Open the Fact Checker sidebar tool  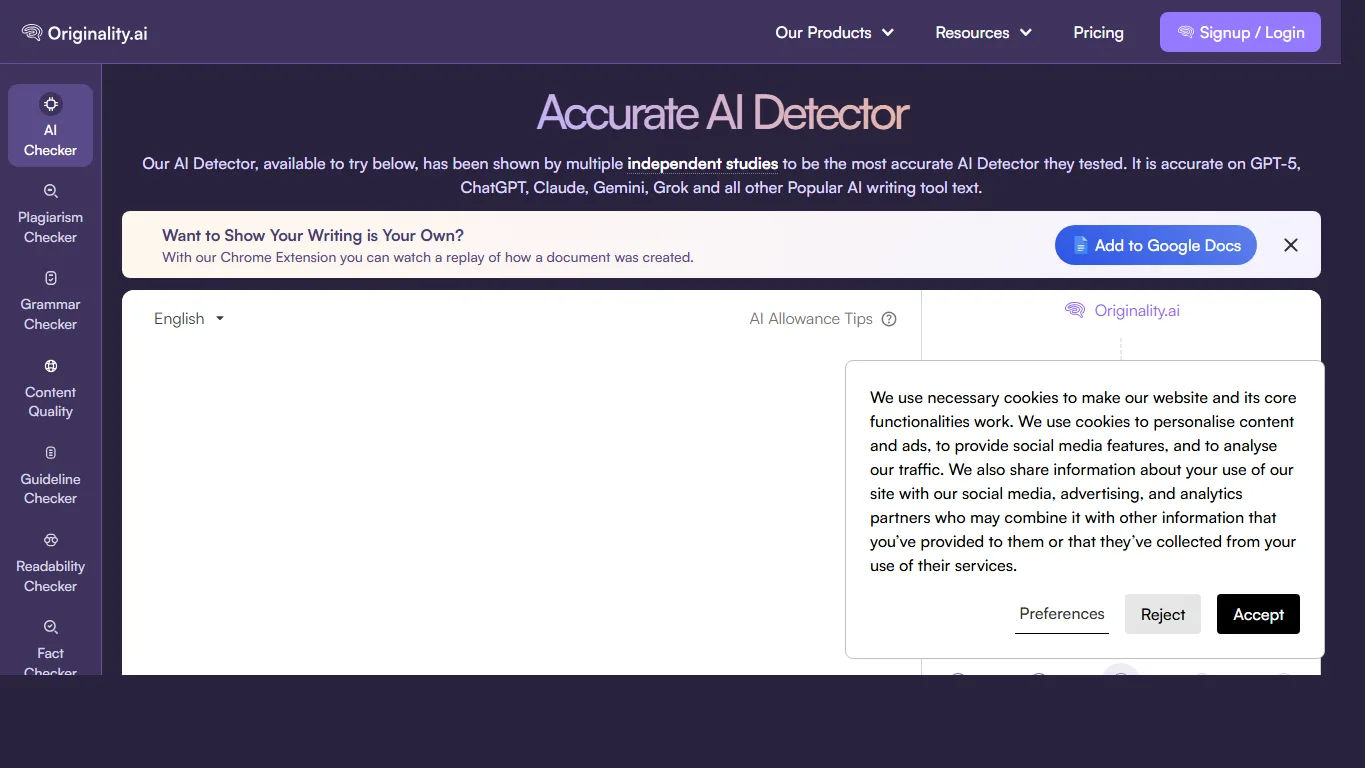[x=50, y=646]
